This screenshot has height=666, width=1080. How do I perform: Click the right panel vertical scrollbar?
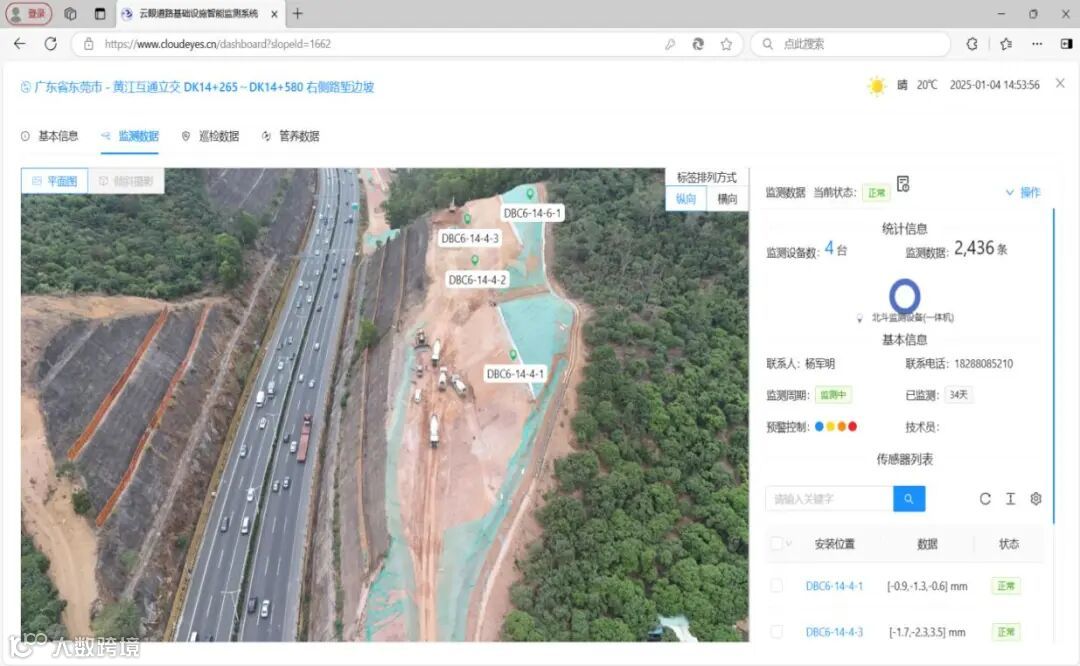(1054, 365)
